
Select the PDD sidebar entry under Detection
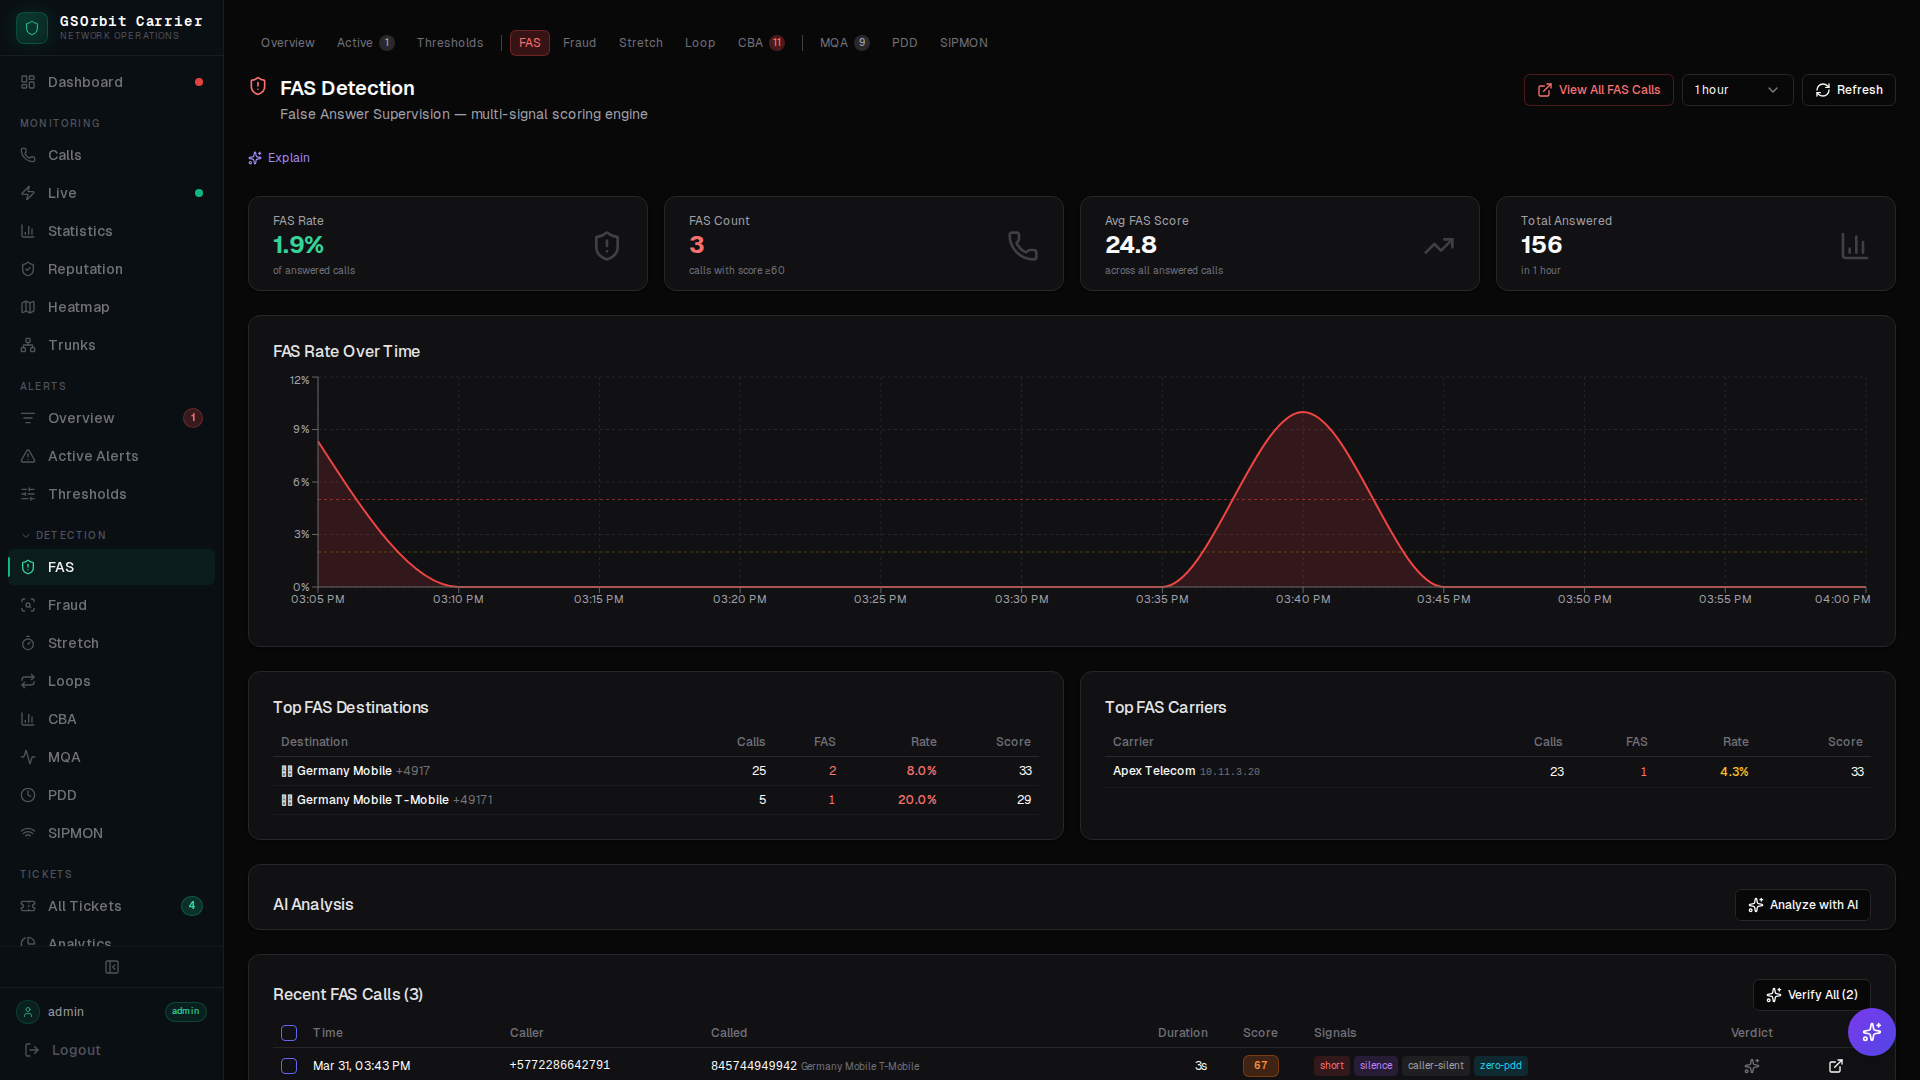(x=62, y=795)
